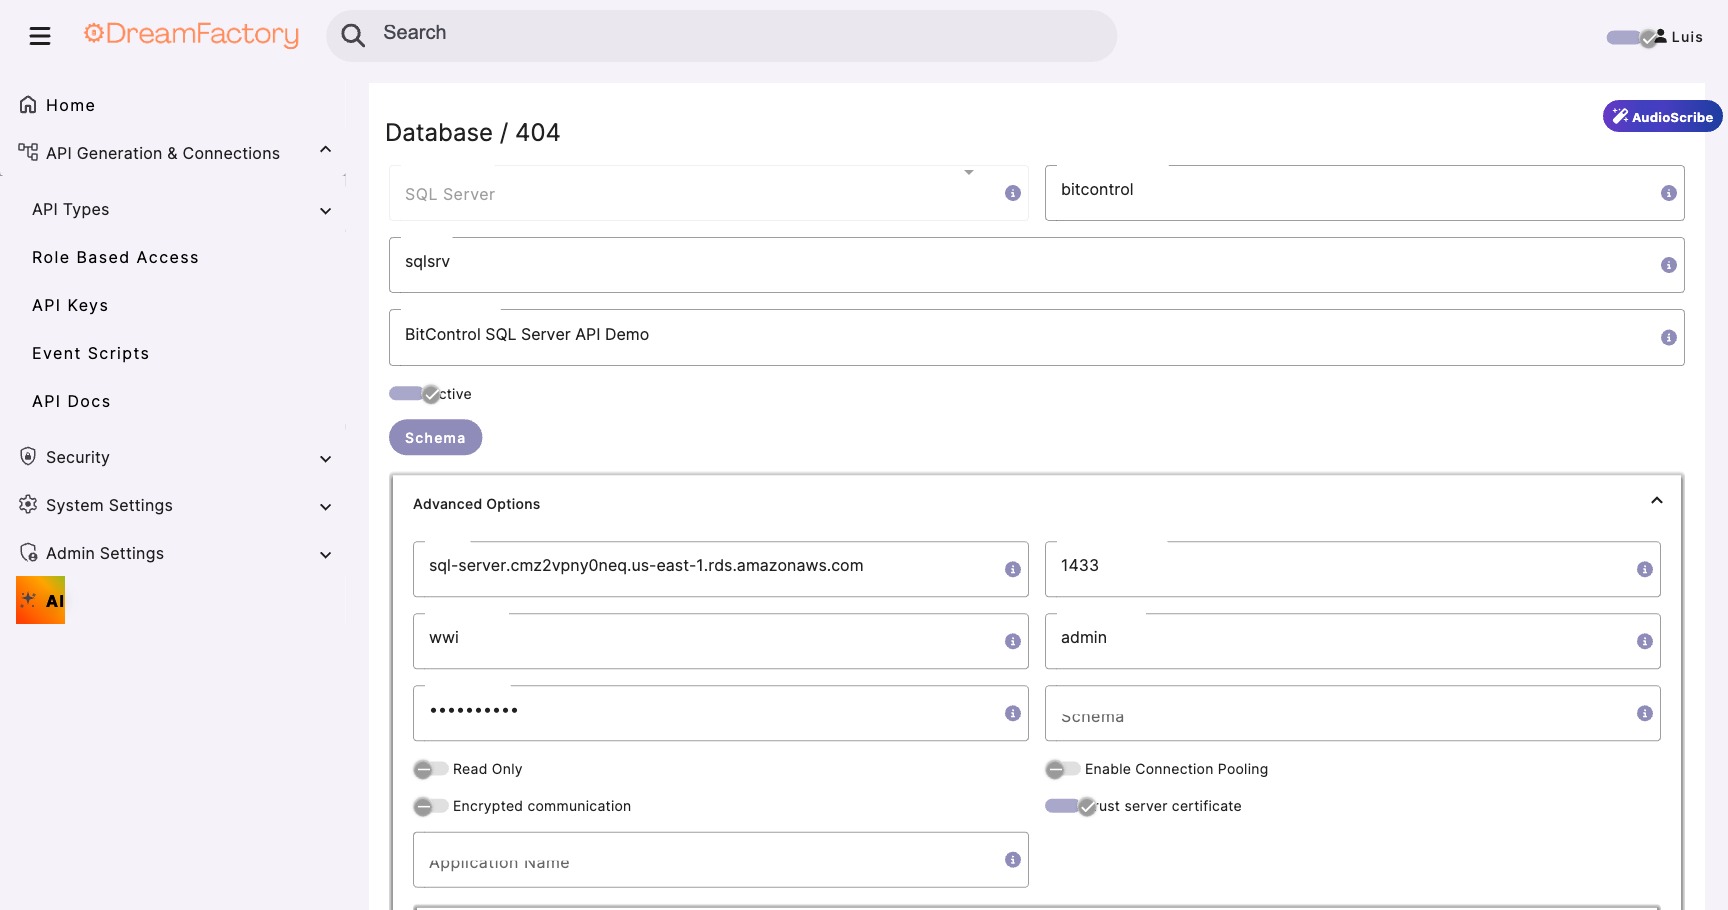This screenshot has width=1728, height=910.
Task: Click the Schema button
Action: click(435, 437)
